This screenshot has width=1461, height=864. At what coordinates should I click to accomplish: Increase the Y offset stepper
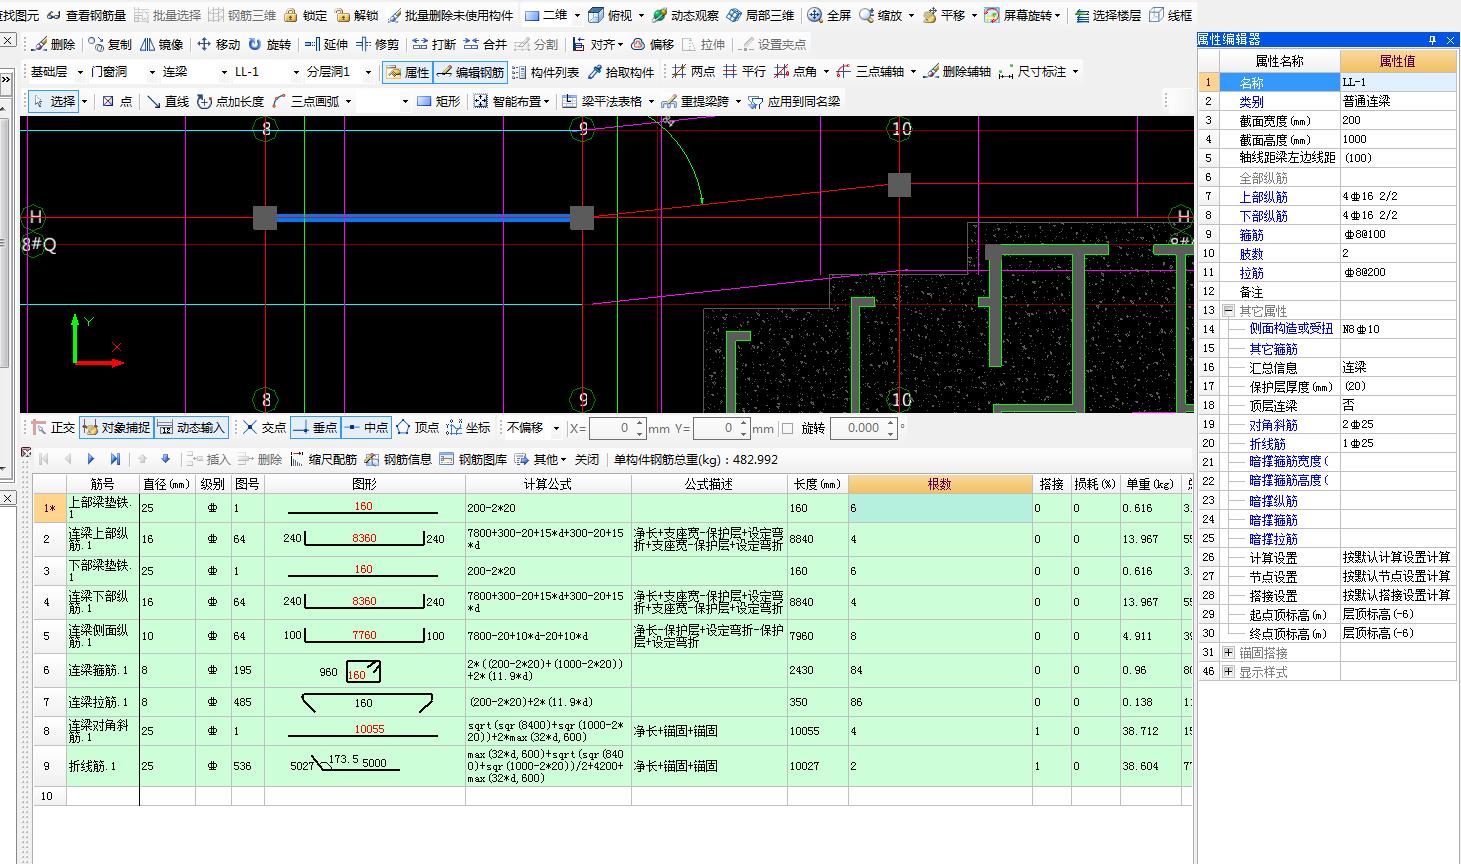point(743,423)
